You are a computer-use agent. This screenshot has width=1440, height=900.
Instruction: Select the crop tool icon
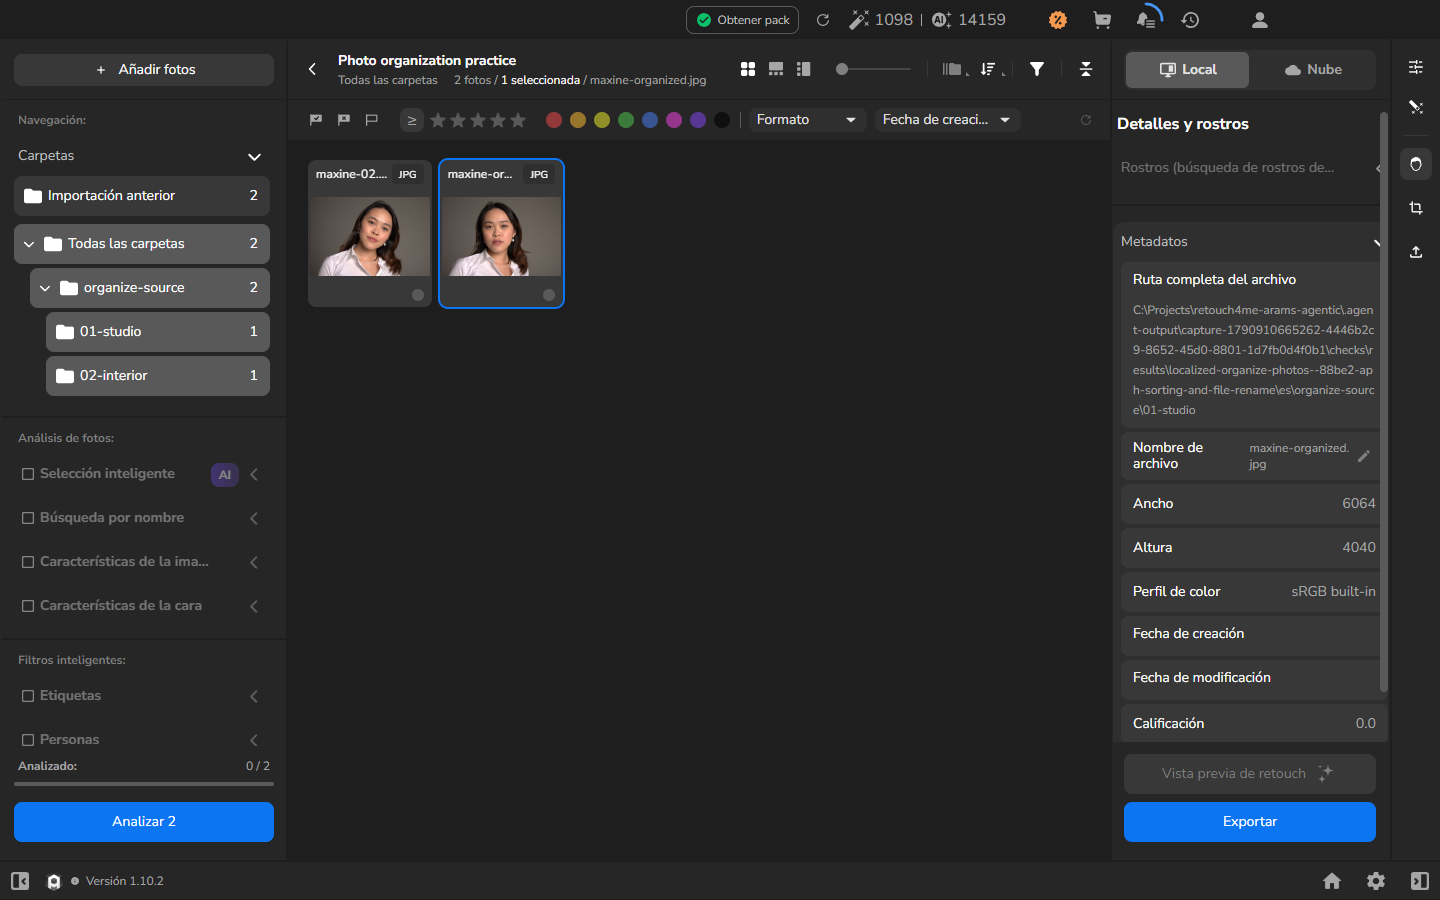pos(1416,208)
